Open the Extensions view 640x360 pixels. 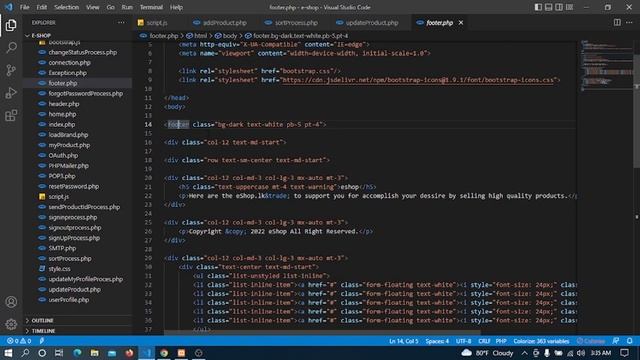(x=11, y=116)
